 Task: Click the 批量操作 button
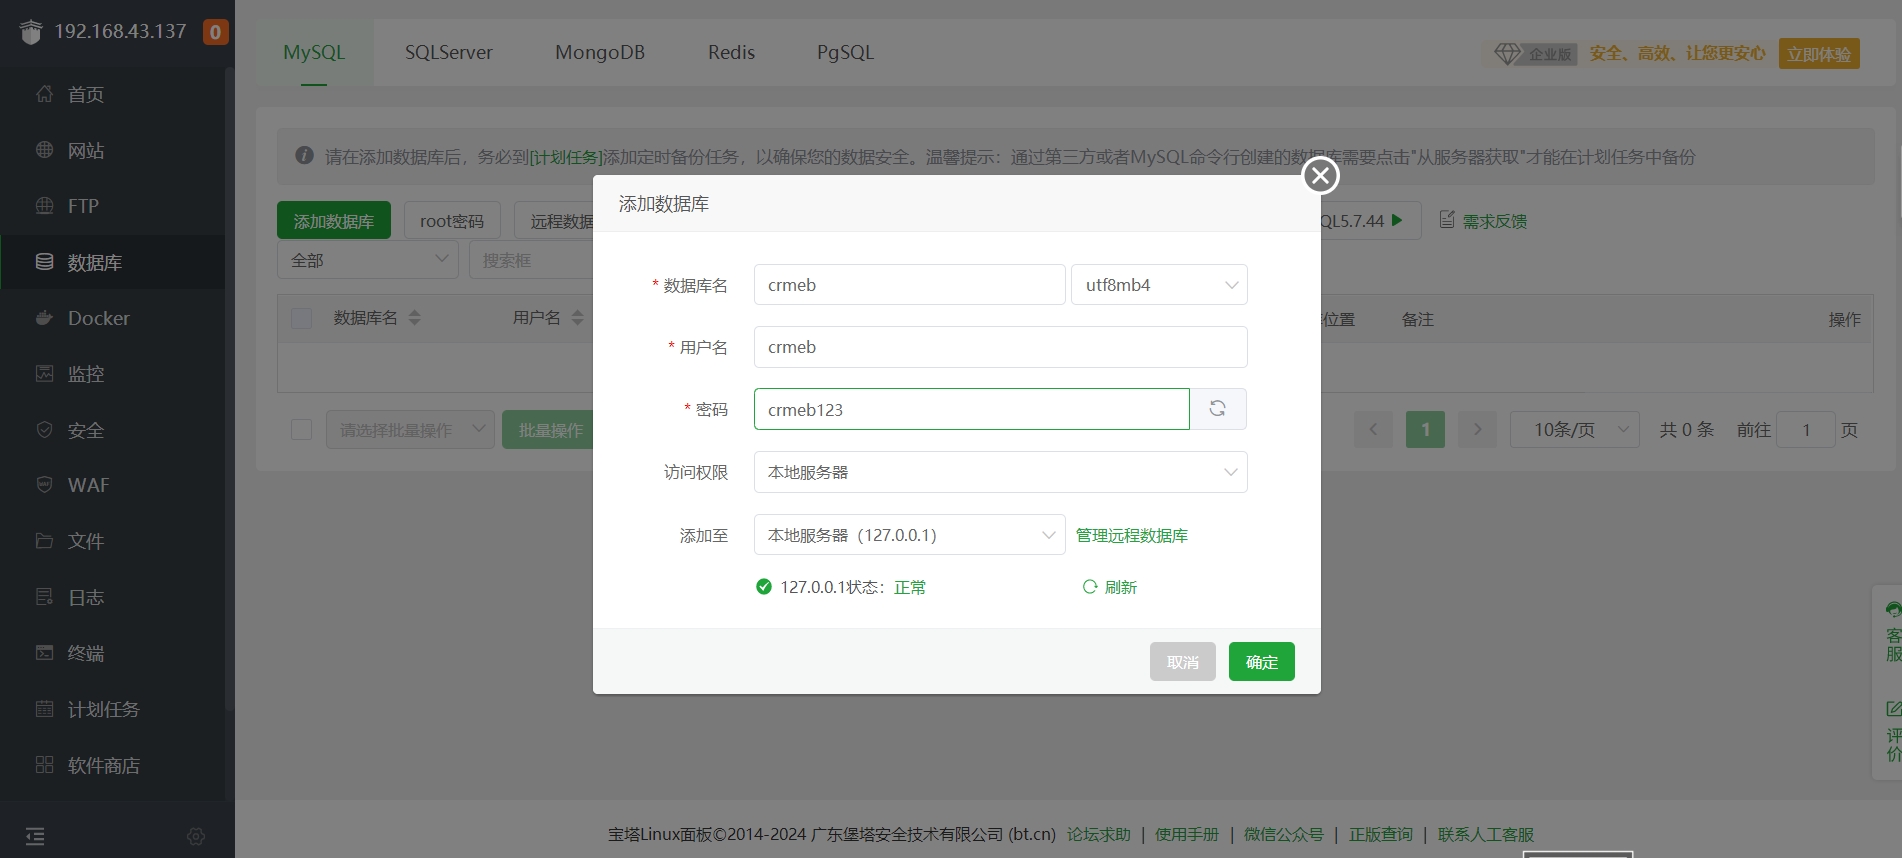click(x=550, y=430)
